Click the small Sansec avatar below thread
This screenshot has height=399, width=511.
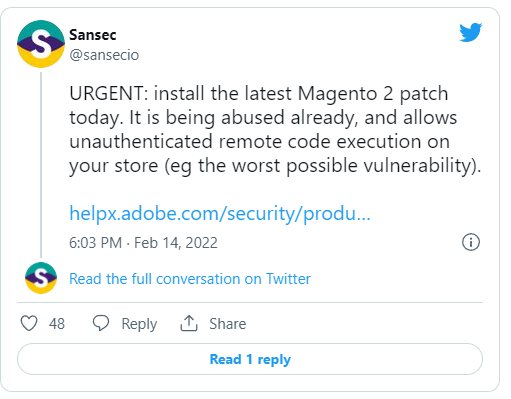click(x=41, y=278)
